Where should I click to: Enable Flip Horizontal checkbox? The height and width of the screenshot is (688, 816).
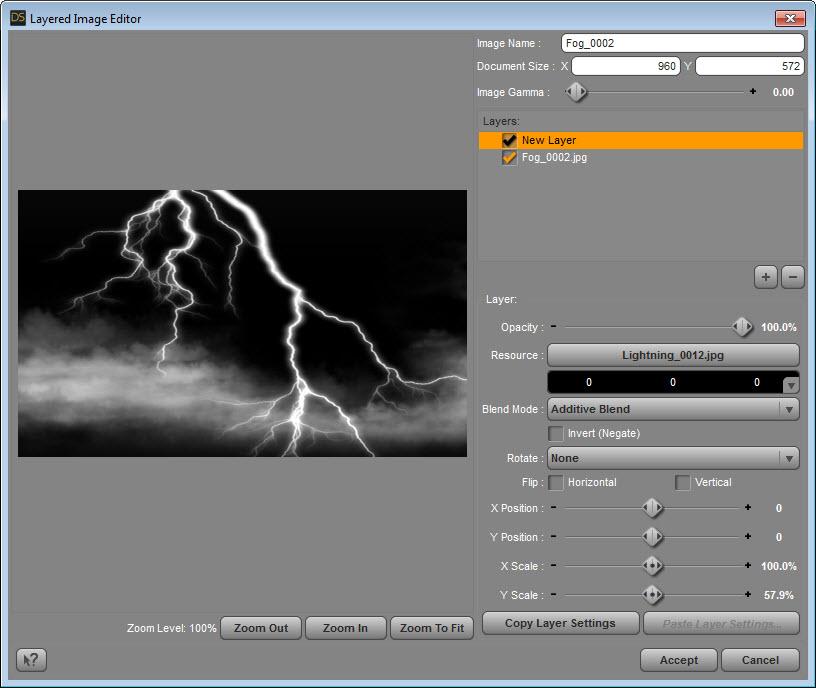click(556, 482)
